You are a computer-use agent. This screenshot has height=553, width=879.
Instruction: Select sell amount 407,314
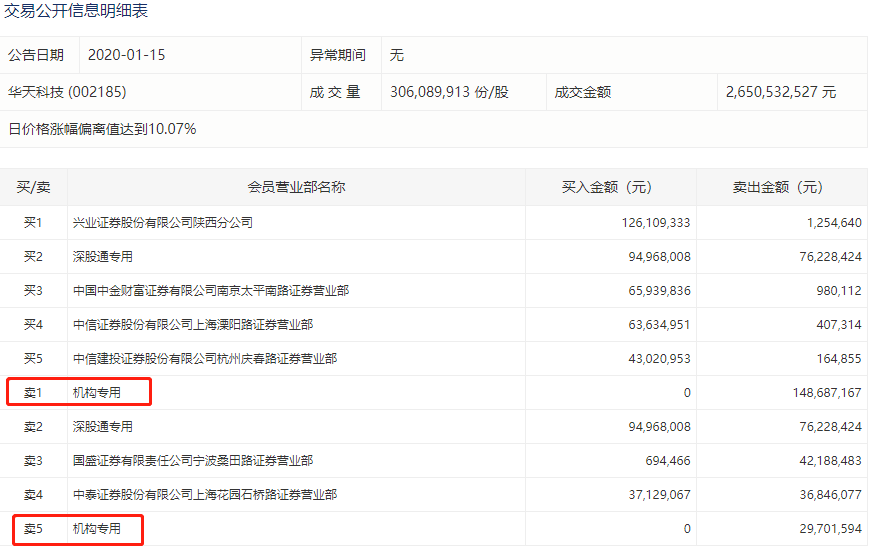(839, 325)
